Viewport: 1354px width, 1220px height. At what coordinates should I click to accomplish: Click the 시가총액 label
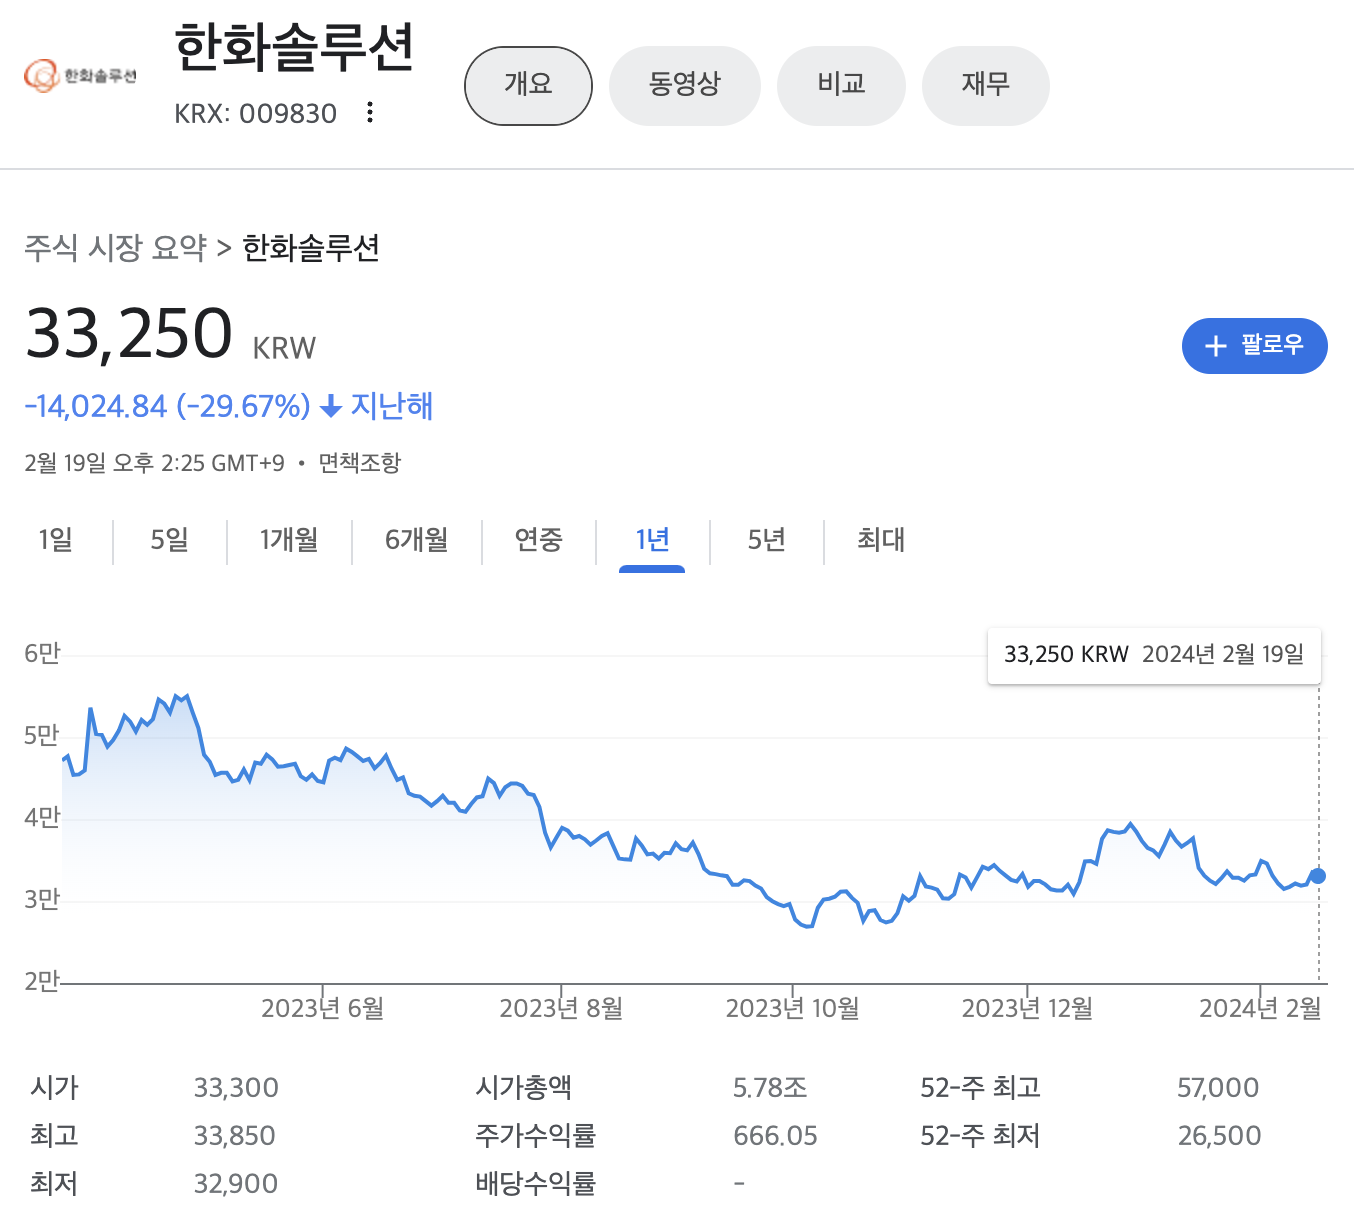pyautogui.click(x=524, y=1088)
